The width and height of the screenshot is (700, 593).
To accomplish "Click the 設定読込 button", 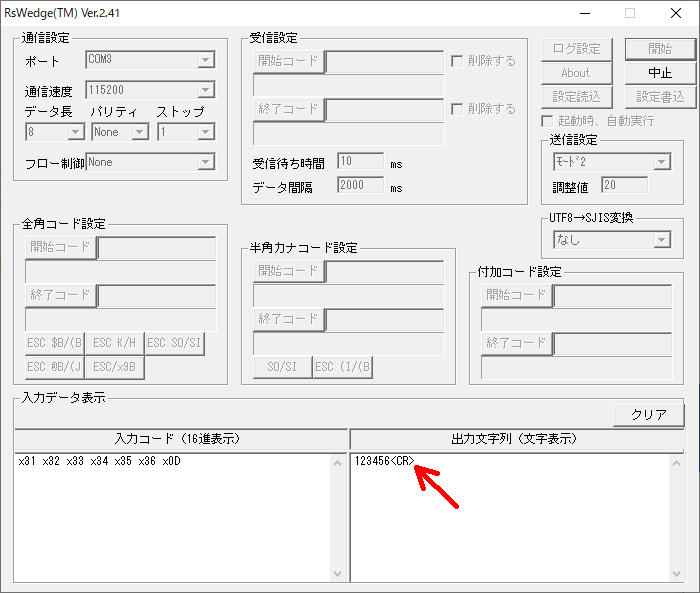I will coord(576,97).
